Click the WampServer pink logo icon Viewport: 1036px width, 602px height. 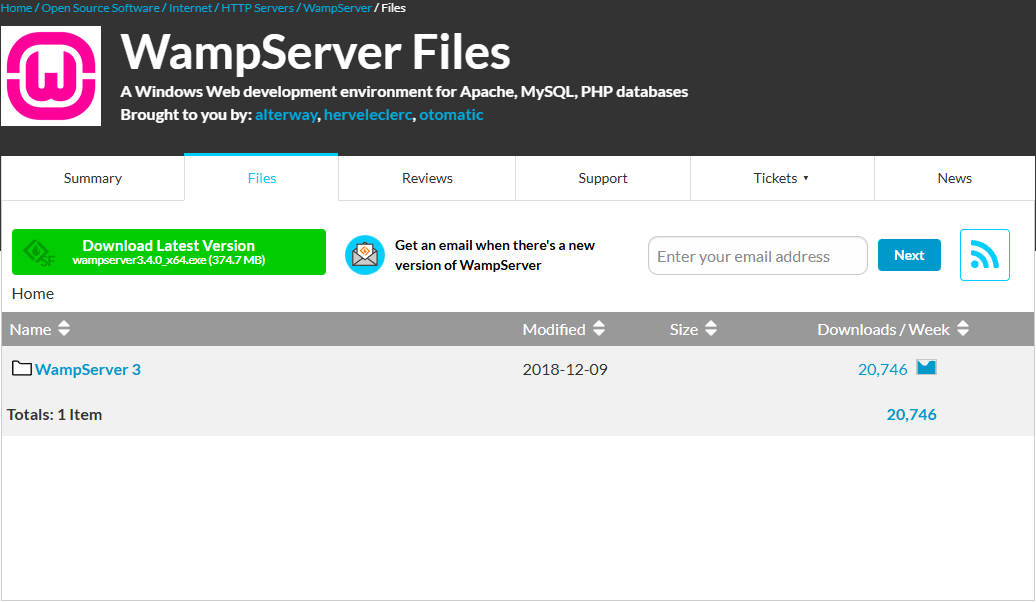(51, 76)
